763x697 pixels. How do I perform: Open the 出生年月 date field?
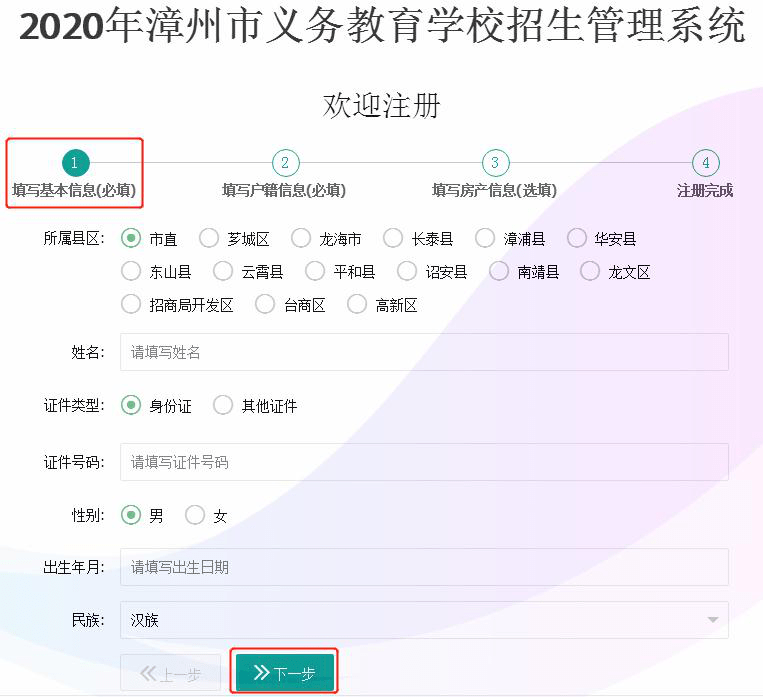[424, 567]
